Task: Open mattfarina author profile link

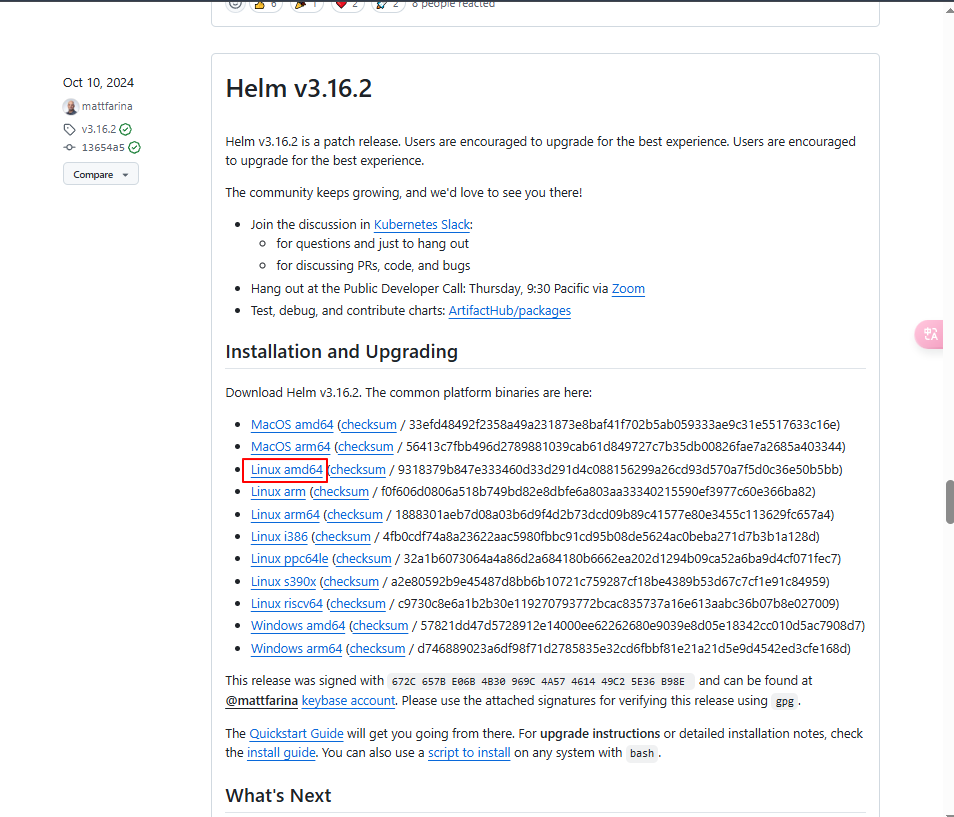Action: click(x=107, y=106)
